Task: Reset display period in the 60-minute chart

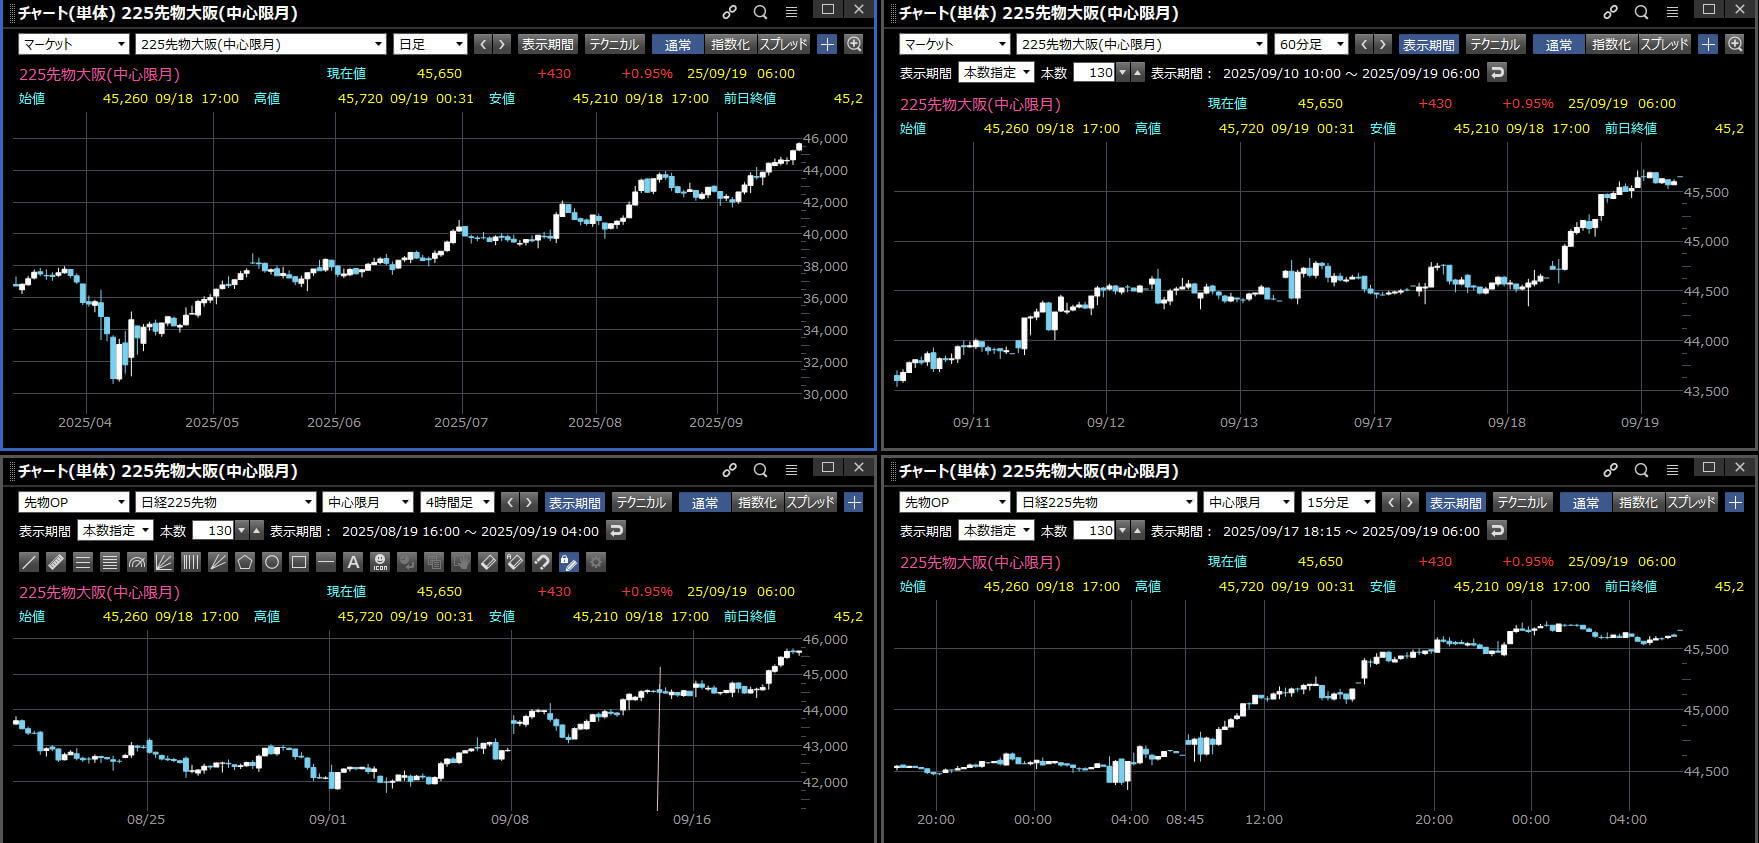Action: [x=1497, y=72]
